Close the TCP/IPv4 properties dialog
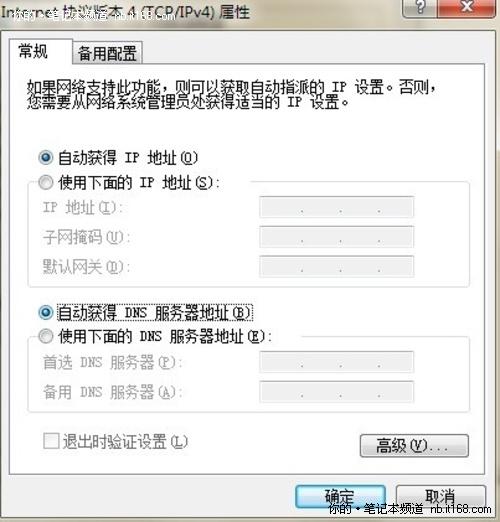The width and height of the screenshot is (500, 522). point(466,7)
